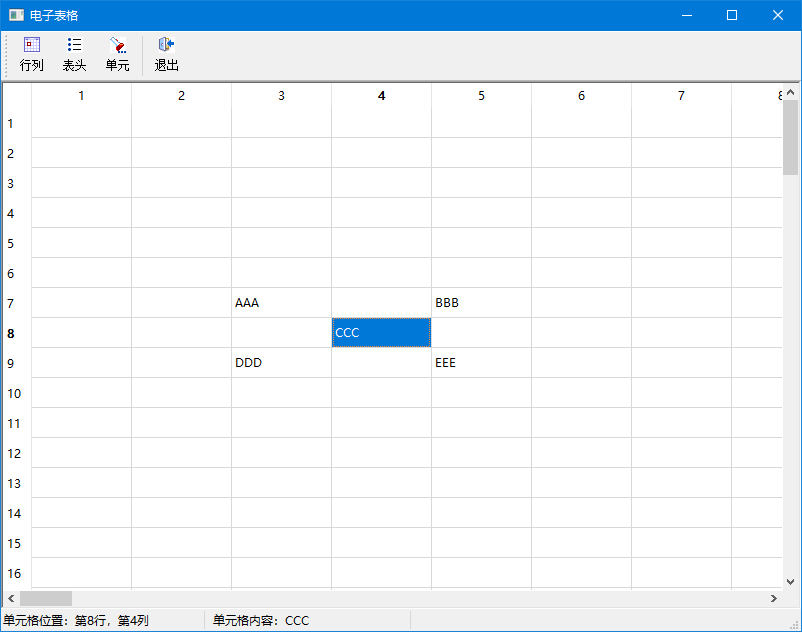
Task: Open the 行列 (rows/columns) toolbar tool
Action: [x=31, y=54]
